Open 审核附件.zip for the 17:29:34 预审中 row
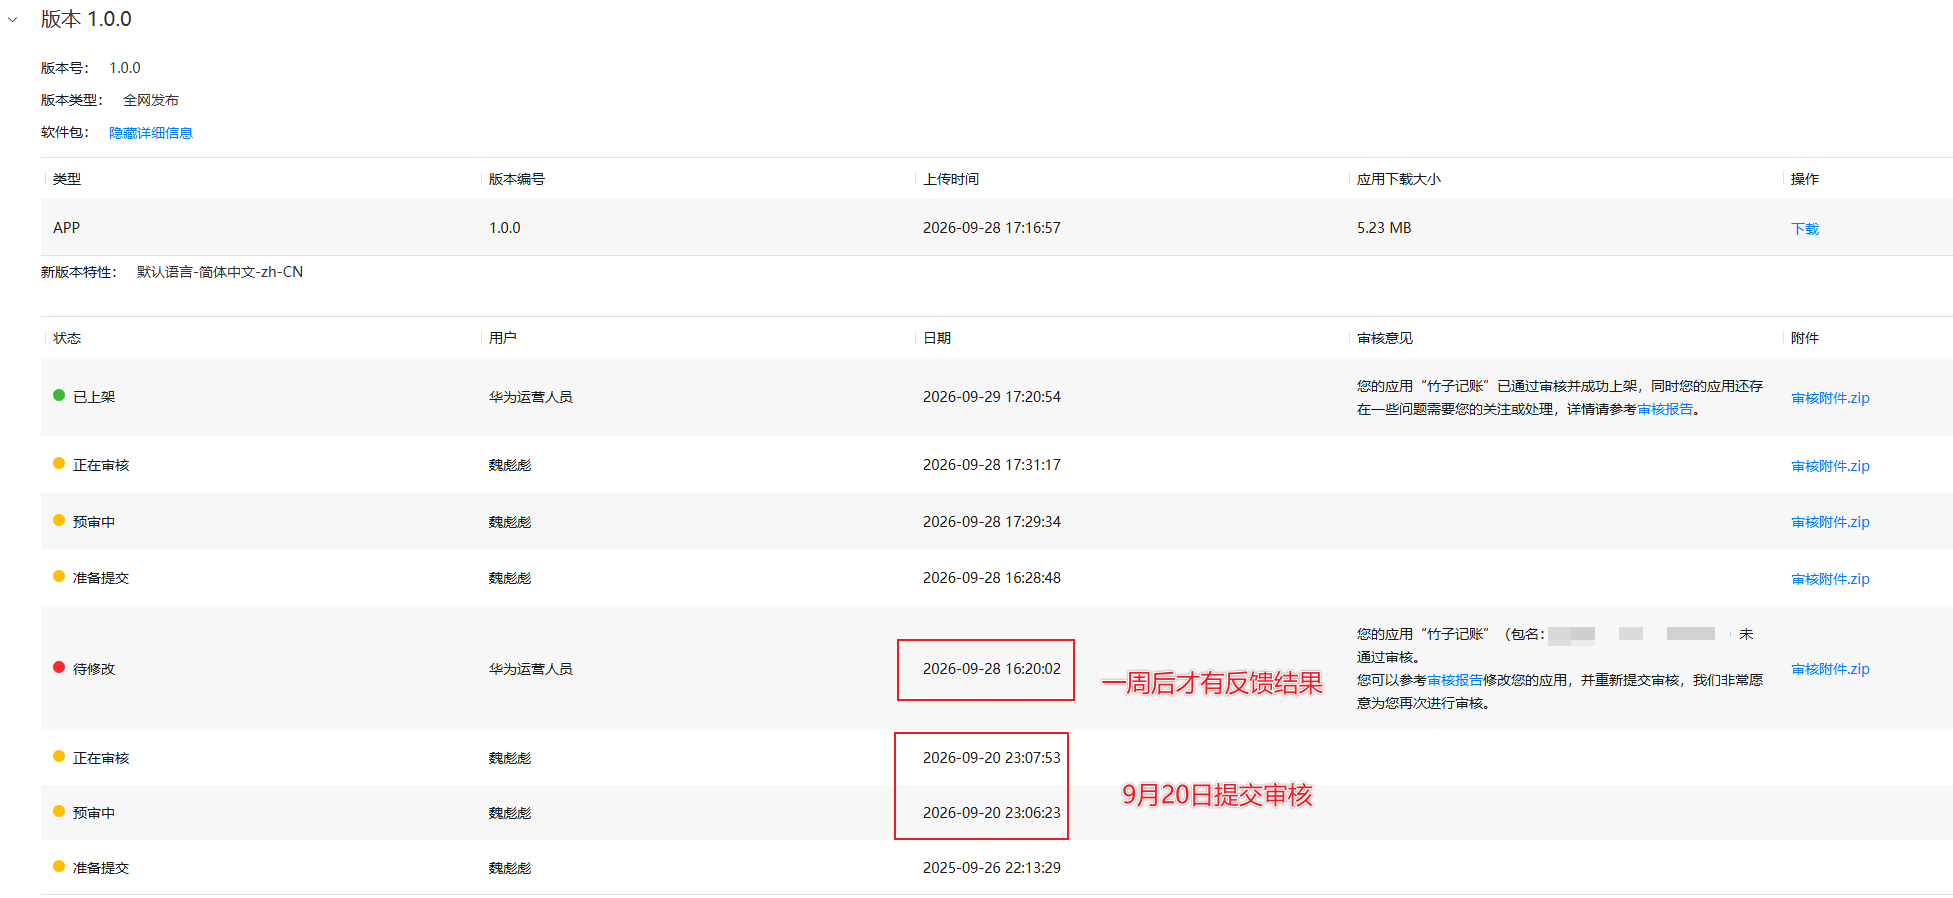 1830,522
